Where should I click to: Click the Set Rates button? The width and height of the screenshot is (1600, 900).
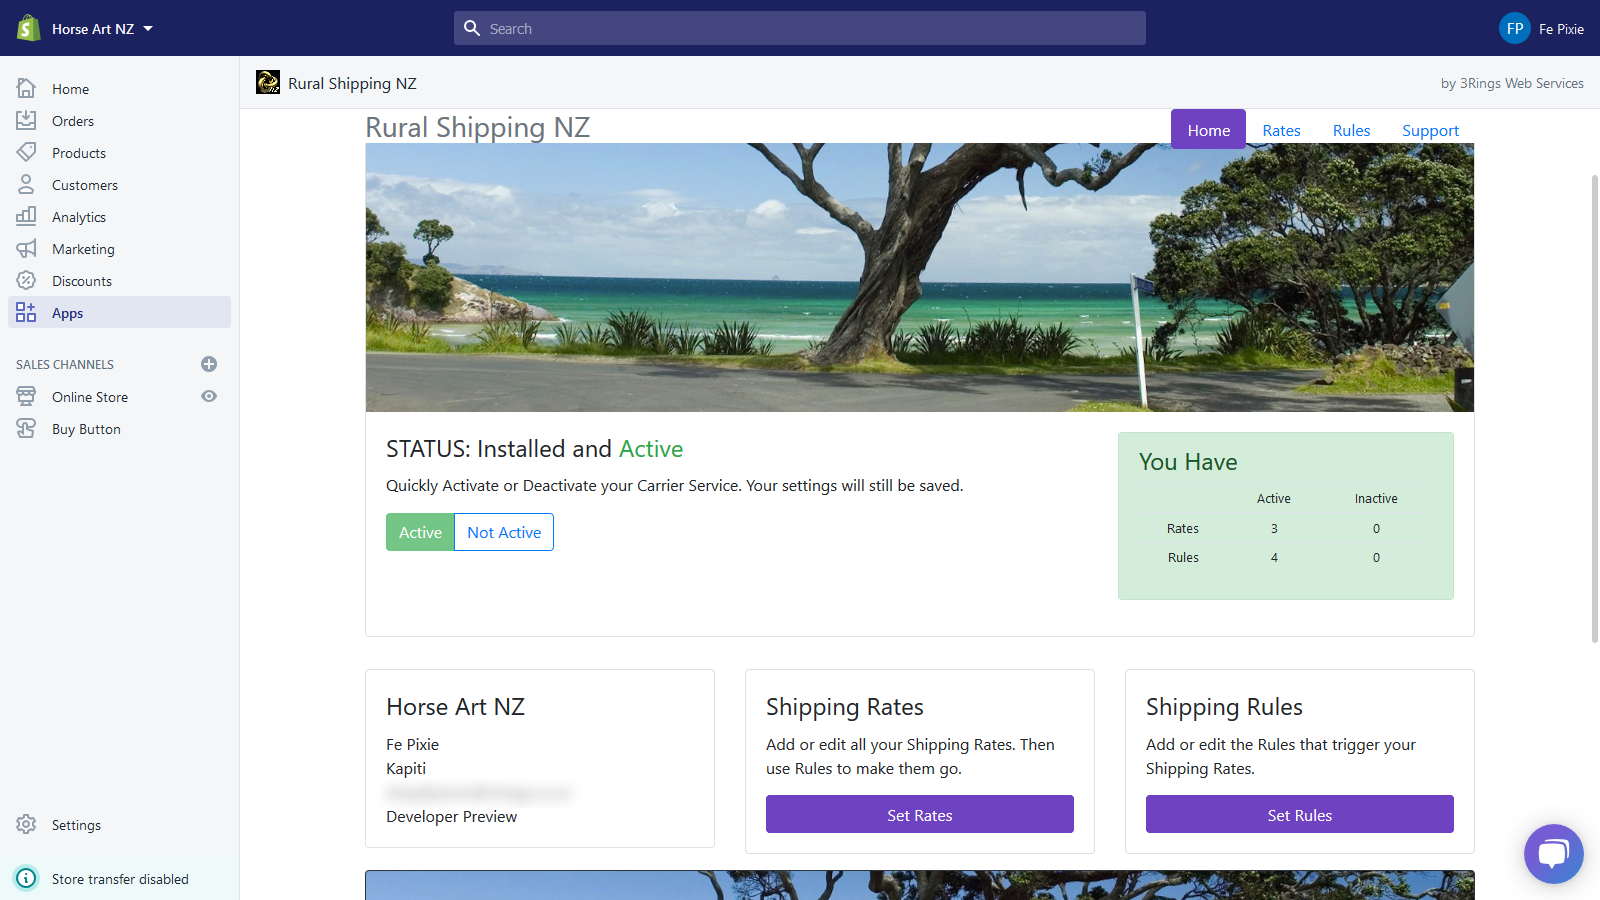918,814
